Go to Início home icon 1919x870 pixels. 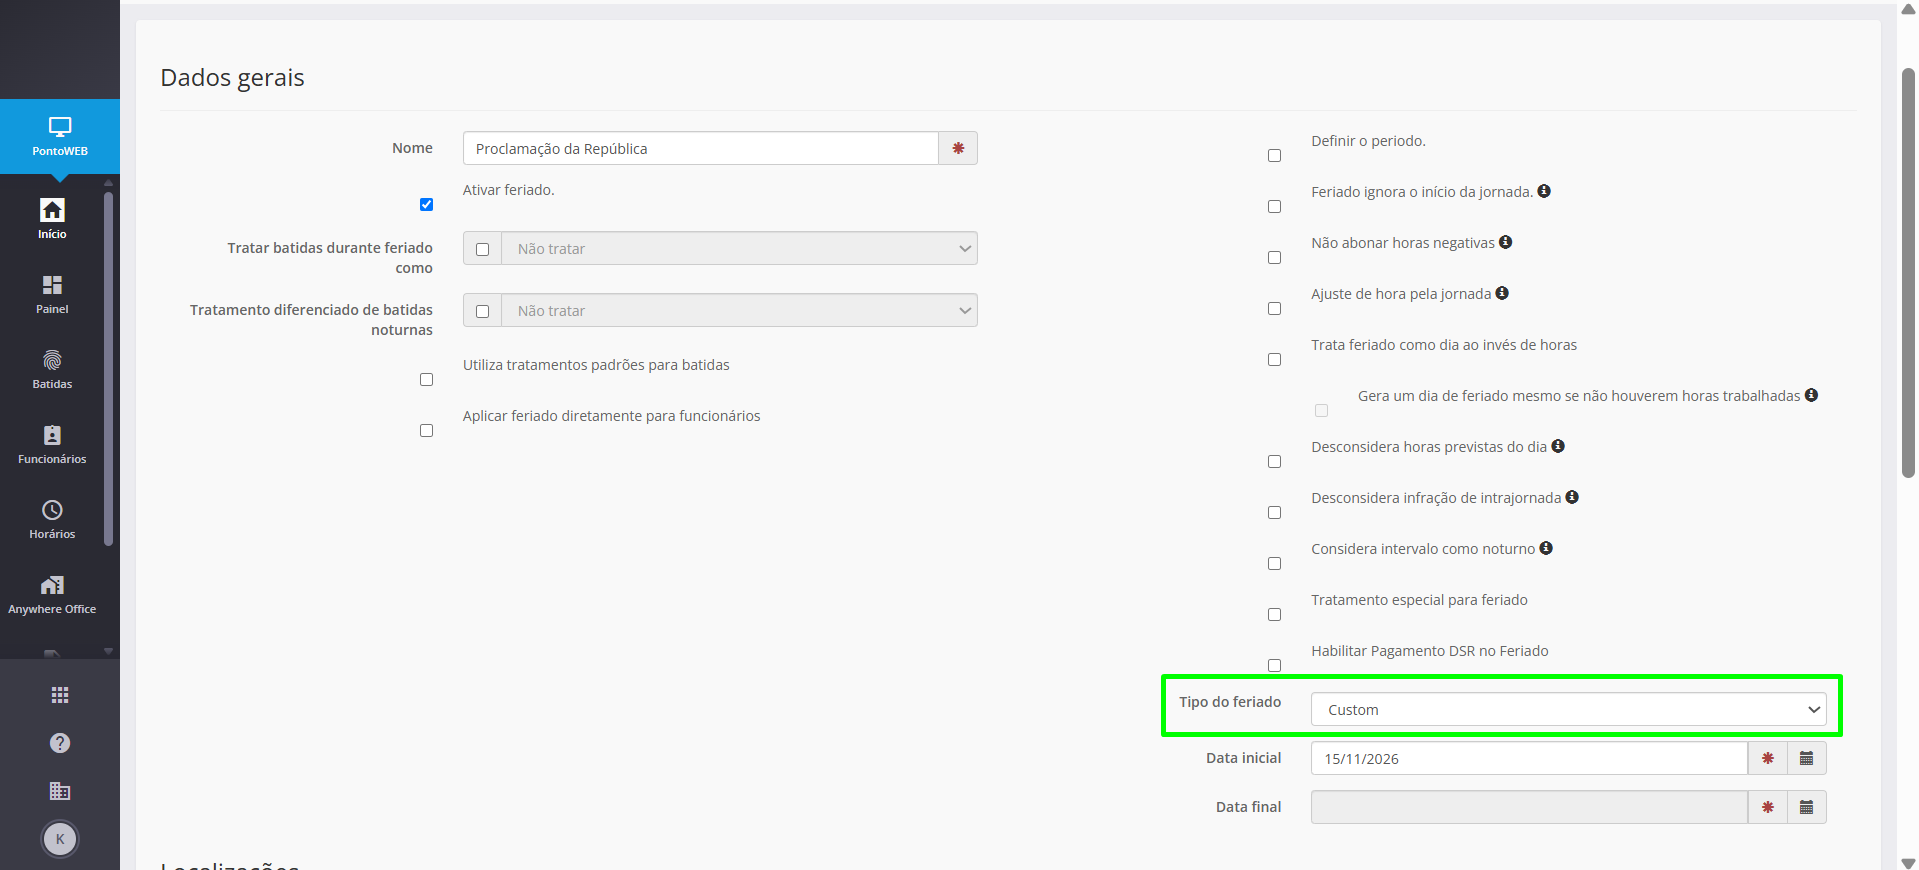point(52,210)
